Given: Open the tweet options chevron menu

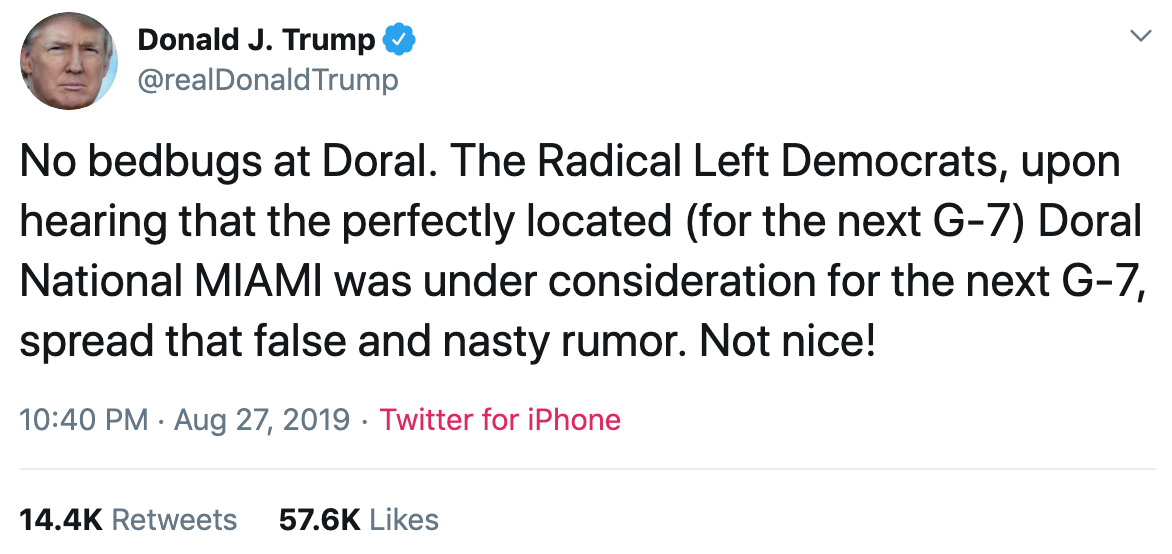Looking at the screenshot, I should 1138,36.
